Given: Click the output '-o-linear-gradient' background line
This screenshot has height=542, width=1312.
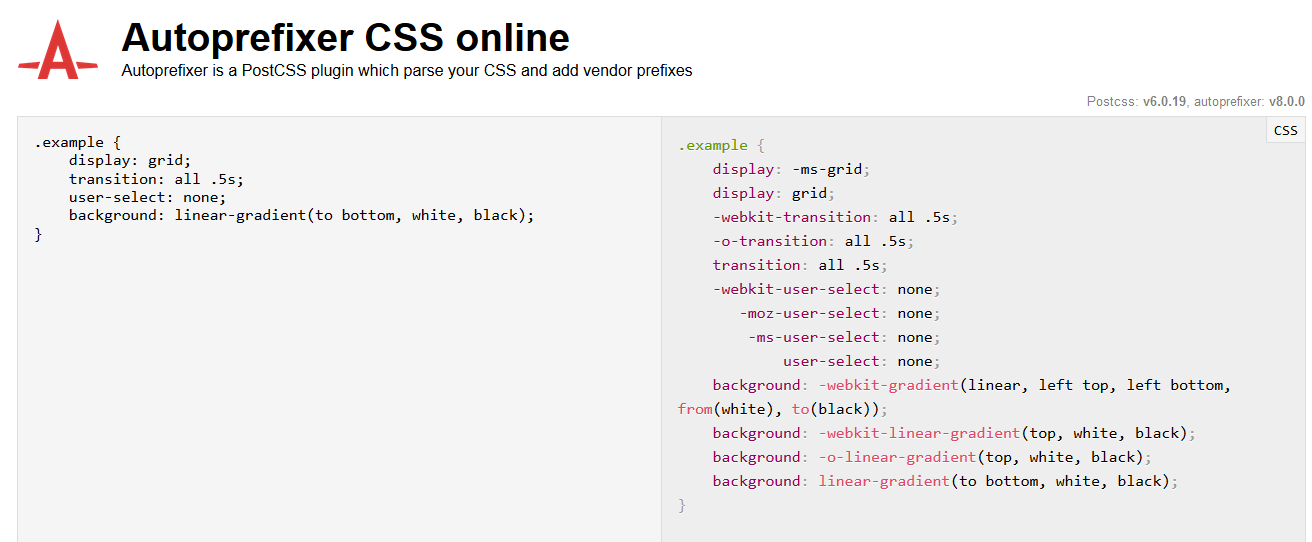Looking at the screenshot, I should click(x=932, y=457).
